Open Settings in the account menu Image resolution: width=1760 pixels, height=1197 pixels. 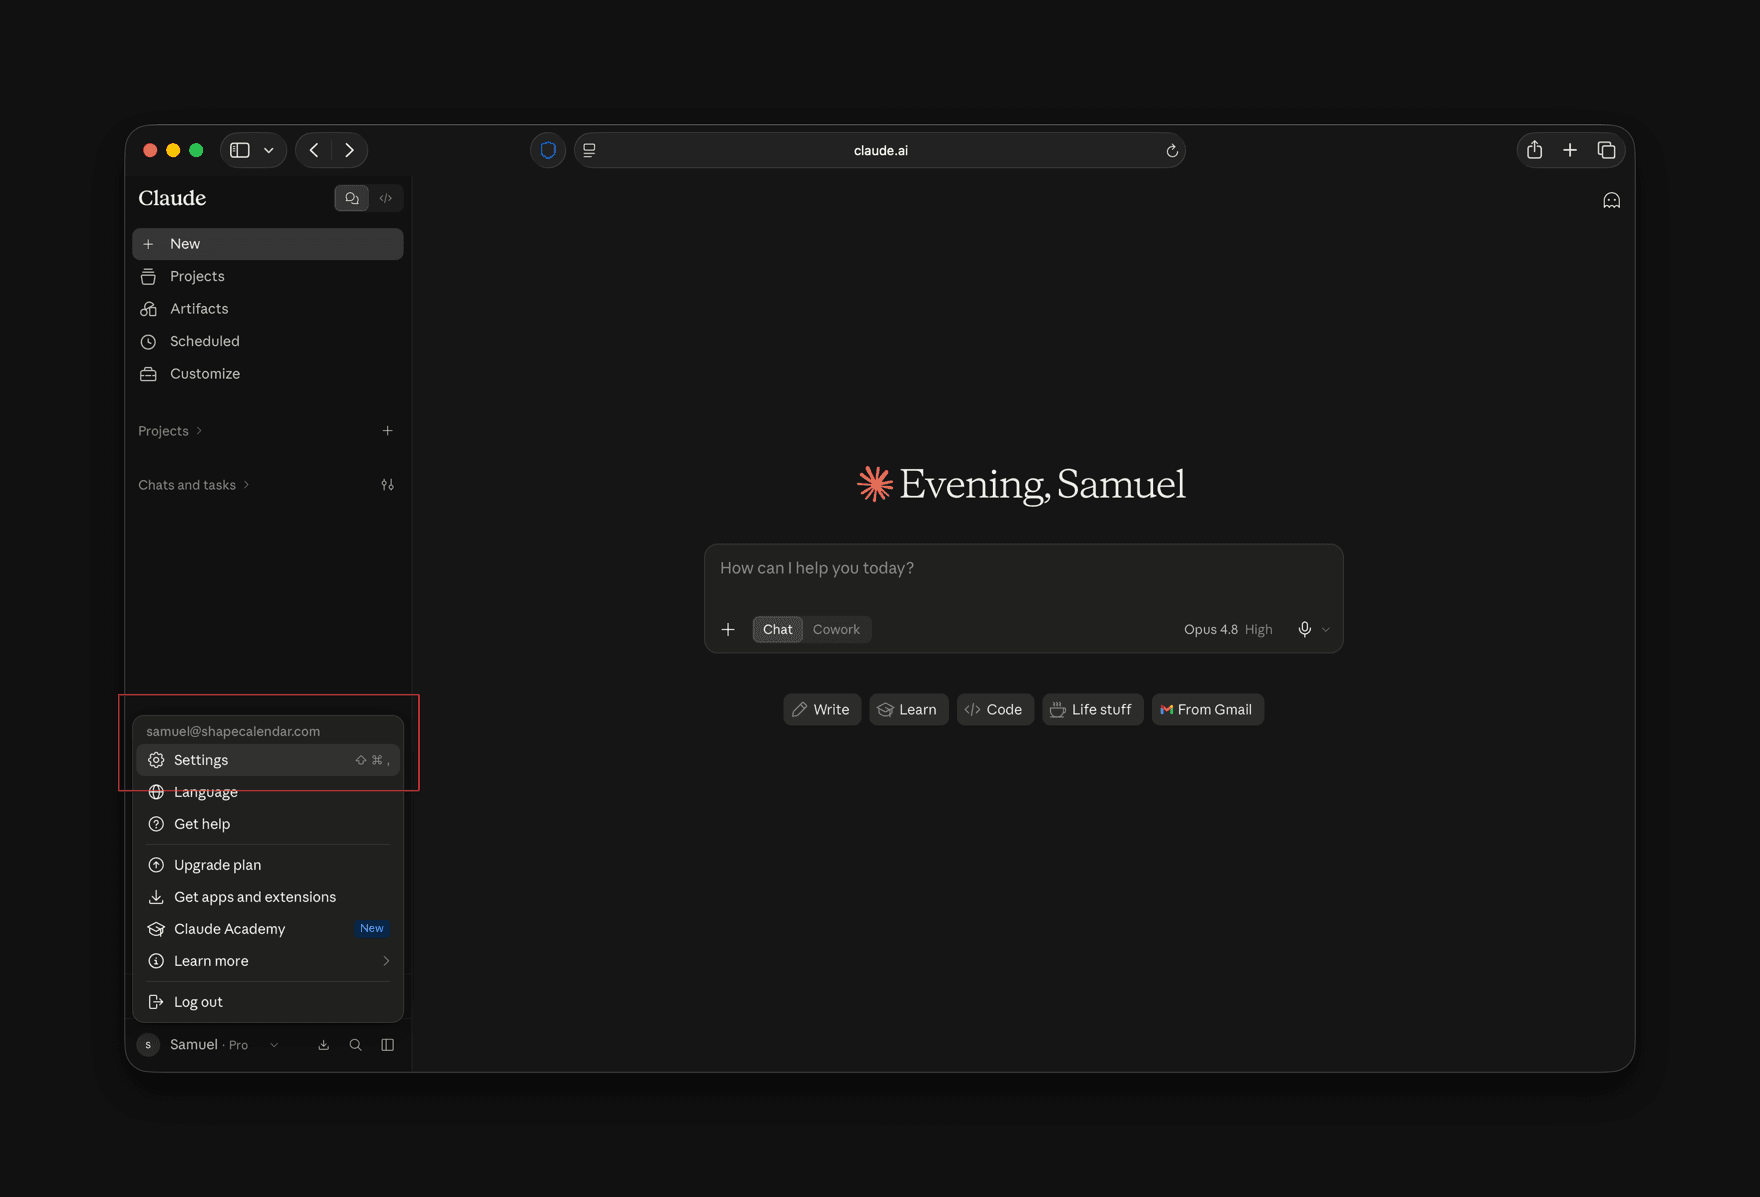[x=268, y=760]
